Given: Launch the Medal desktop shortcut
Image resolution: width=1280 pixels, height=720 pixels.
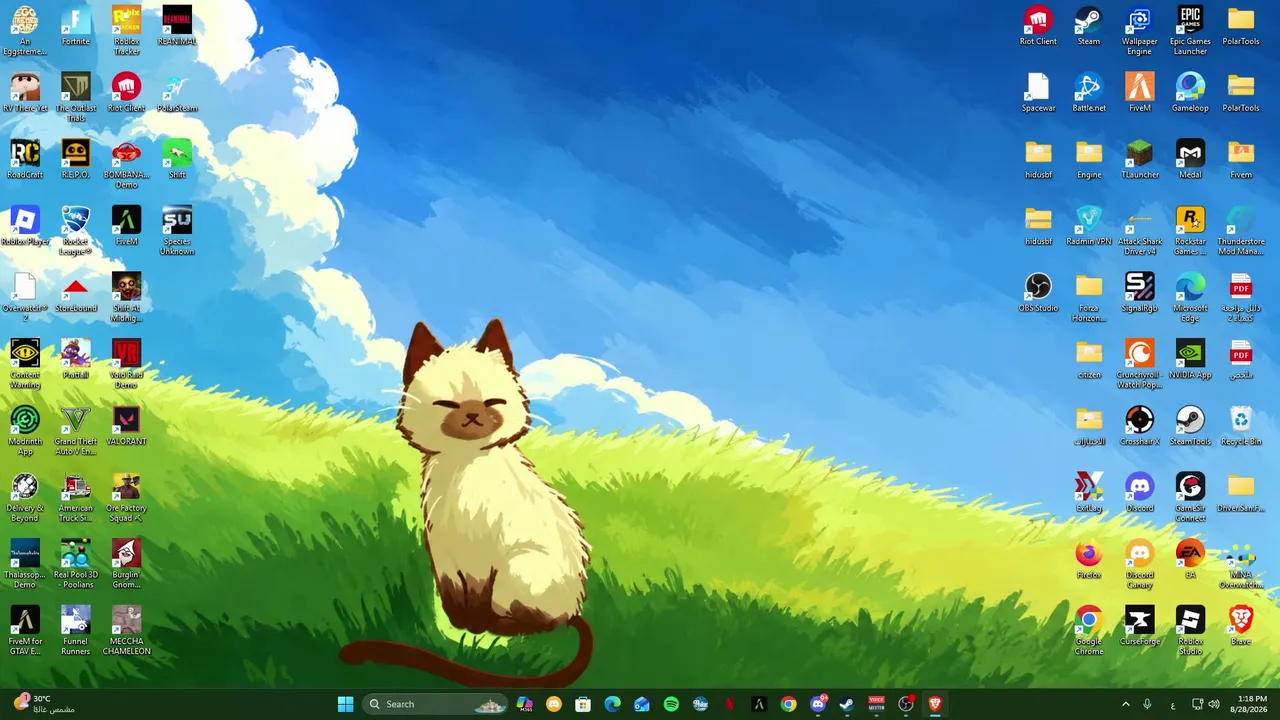Looking at the screenshot, I should click(x=1190, y=159).
